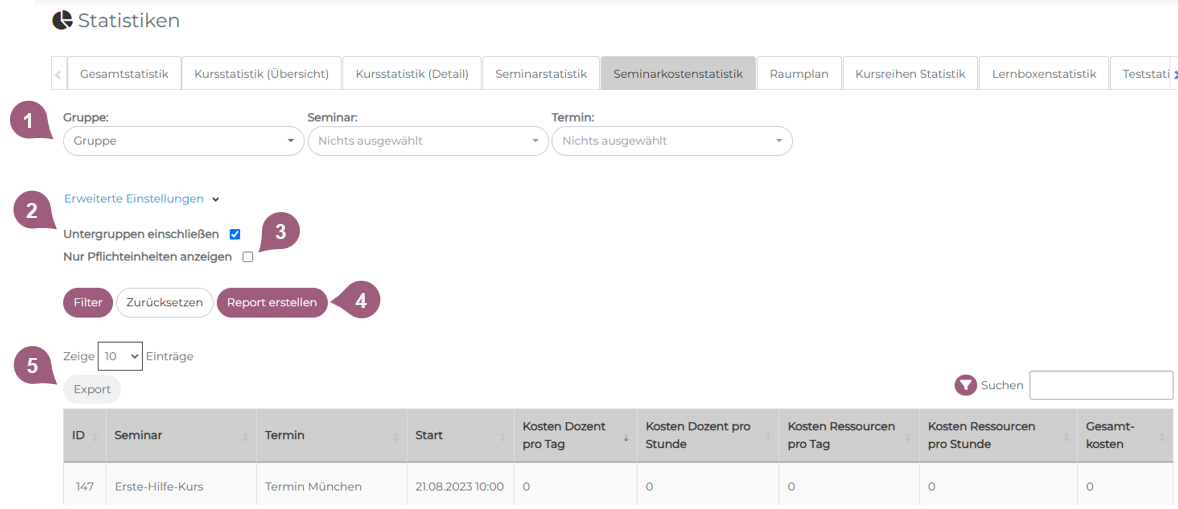1178x509 pixels.
Task: Click the Report erstellen button
Action: tap(272, 303)
